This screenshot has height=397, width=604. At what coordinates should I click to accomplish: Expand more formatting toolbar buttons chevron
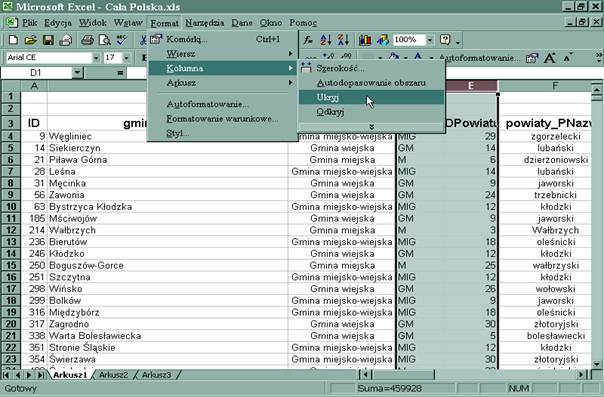tap(599, 57)
